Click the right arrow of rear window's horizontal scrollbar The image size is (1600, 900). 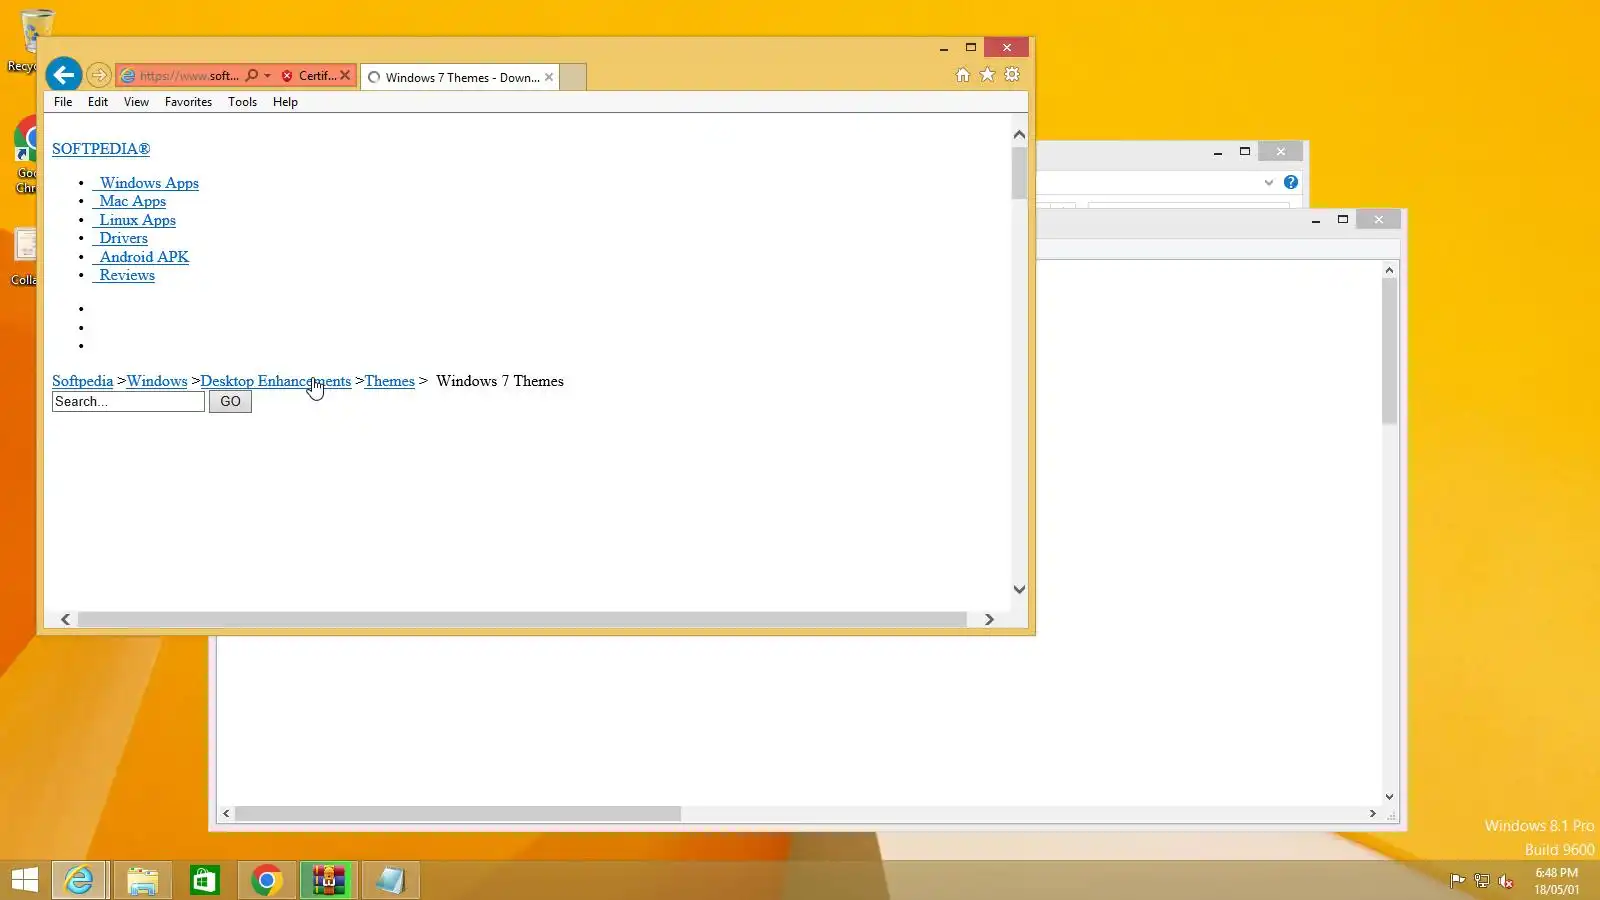(1373, 814)
